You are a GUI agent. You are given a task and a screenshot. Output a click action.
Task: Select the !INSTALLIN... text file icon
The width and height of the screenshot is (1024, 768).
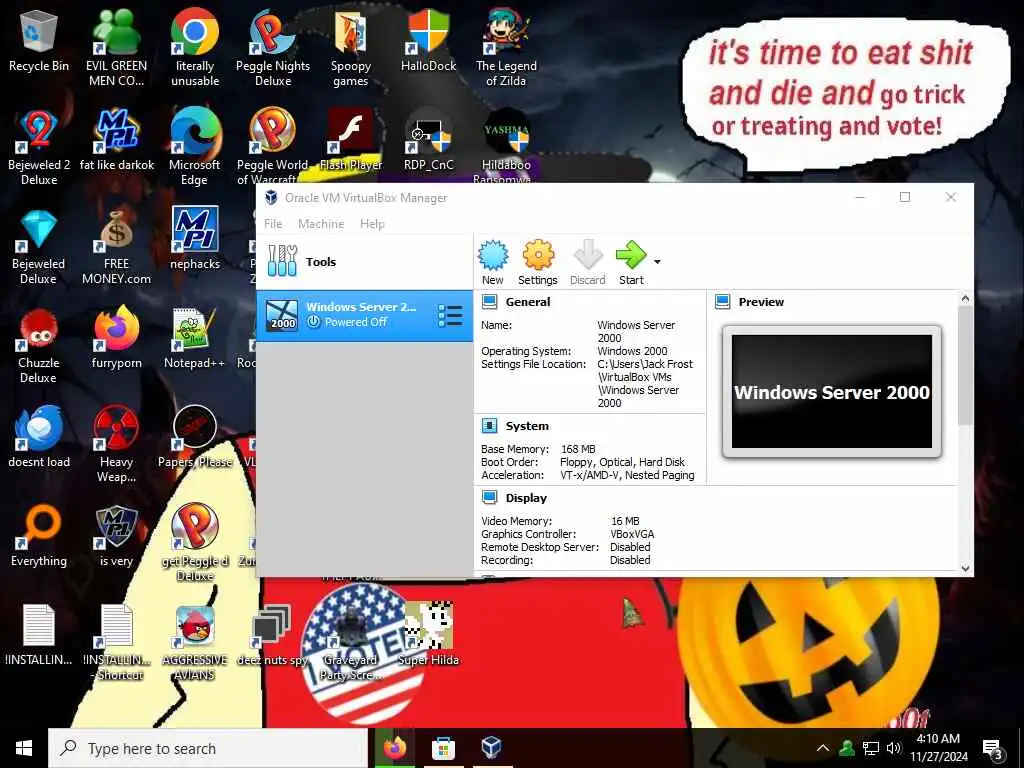[39, 635]
